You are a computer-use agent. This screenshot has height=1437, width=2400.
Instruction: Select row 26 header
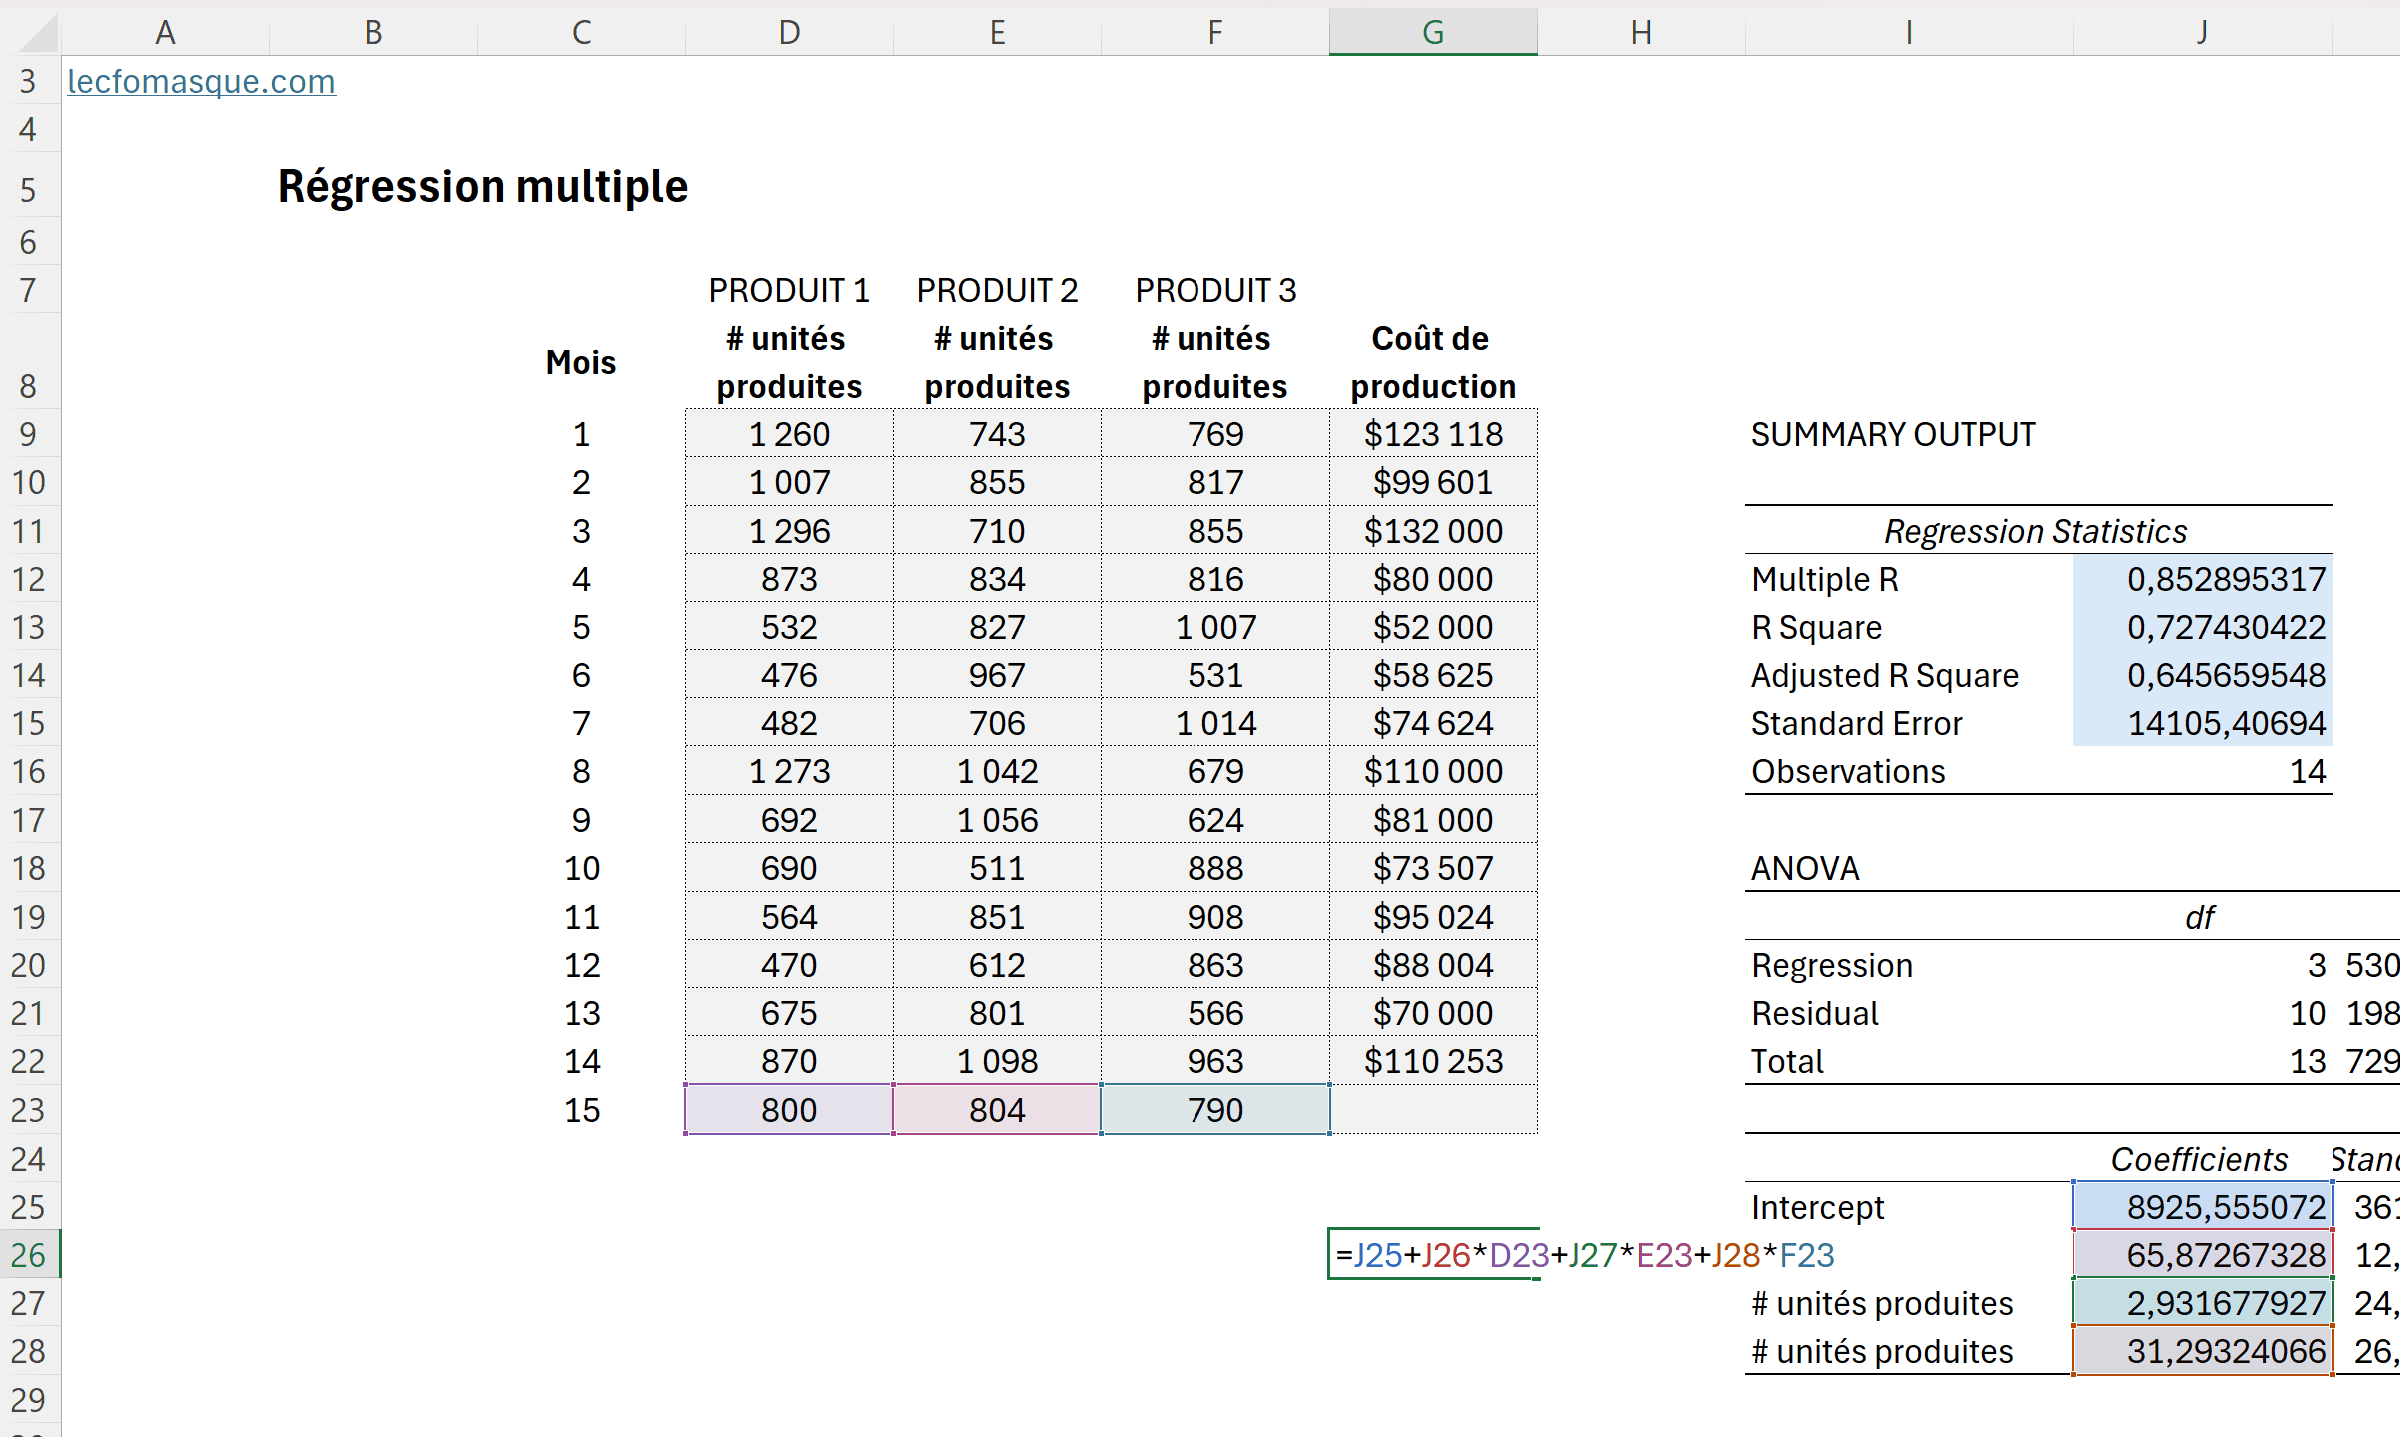pos(29,1254)
